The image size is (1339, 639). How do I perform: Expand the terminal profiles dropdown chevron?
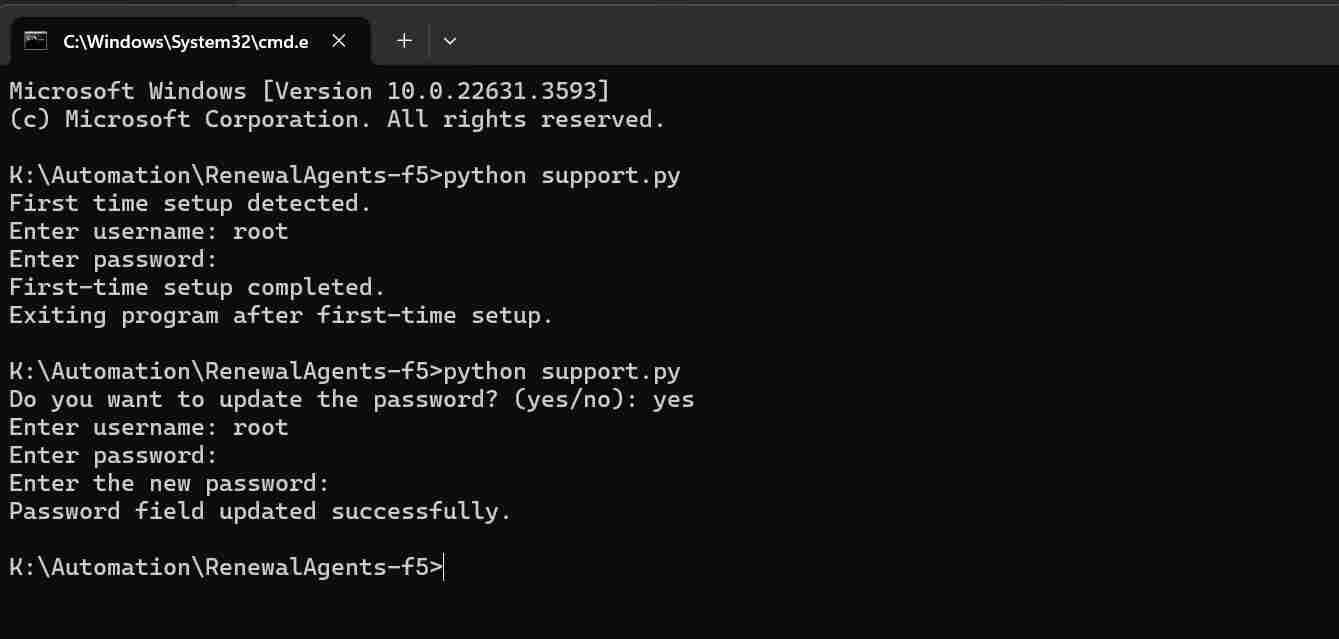coord(450,41)
